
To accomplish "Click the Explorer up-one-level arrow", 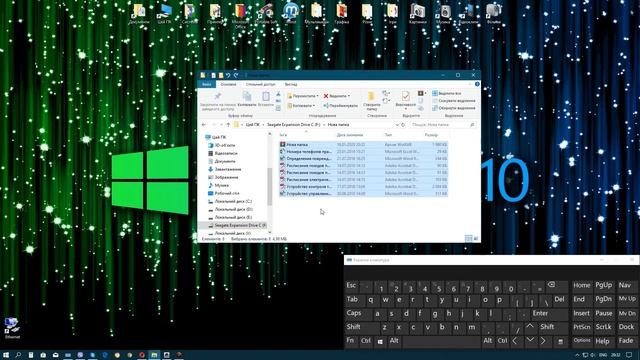I will click(228, 124).
